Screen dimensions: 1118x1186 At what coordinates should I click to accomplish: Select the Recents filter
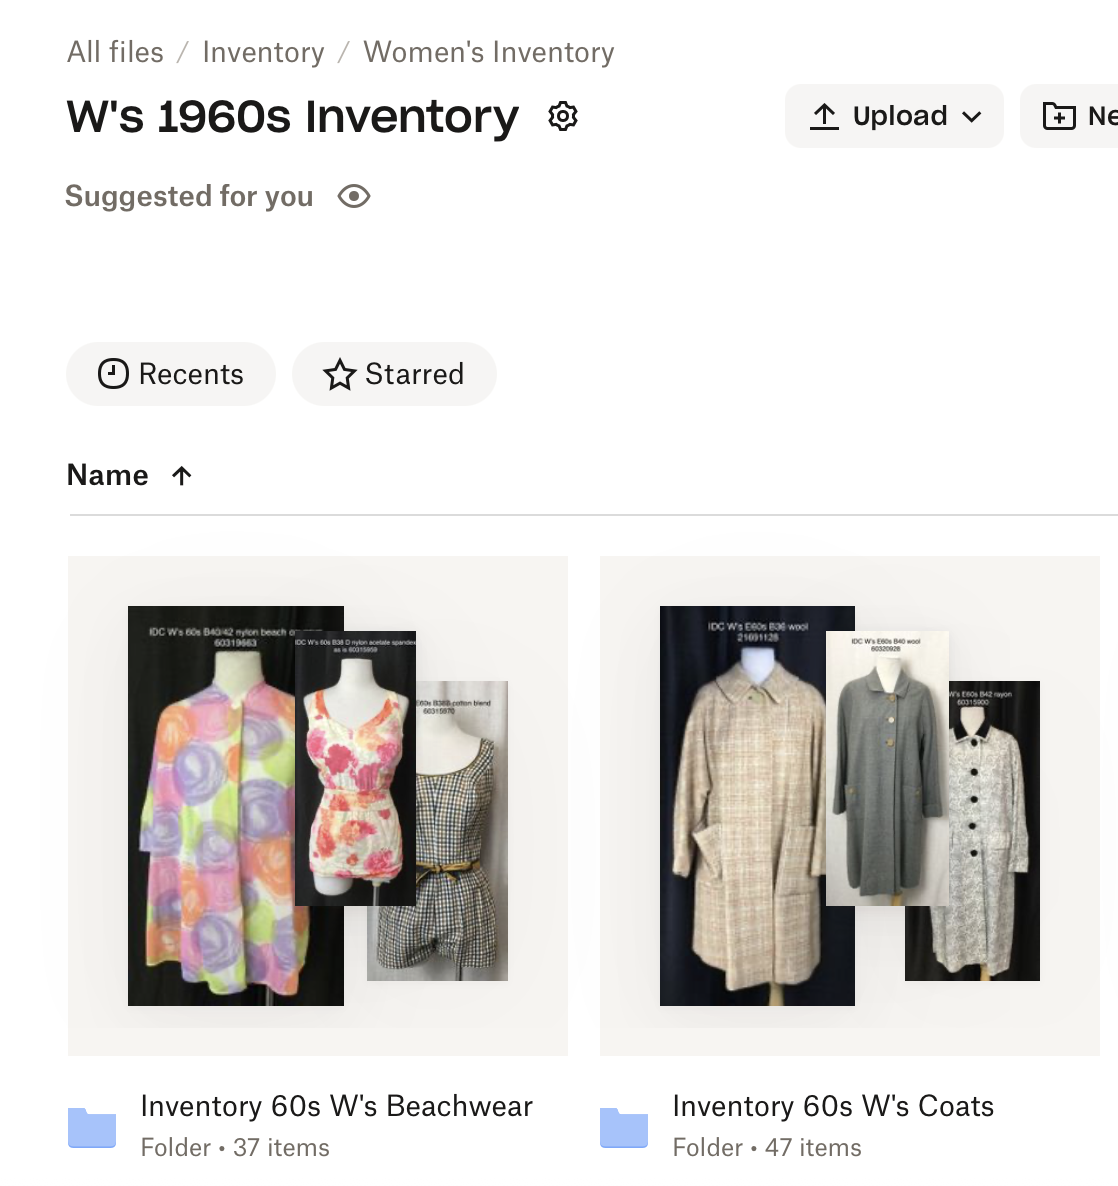[171, 374]
